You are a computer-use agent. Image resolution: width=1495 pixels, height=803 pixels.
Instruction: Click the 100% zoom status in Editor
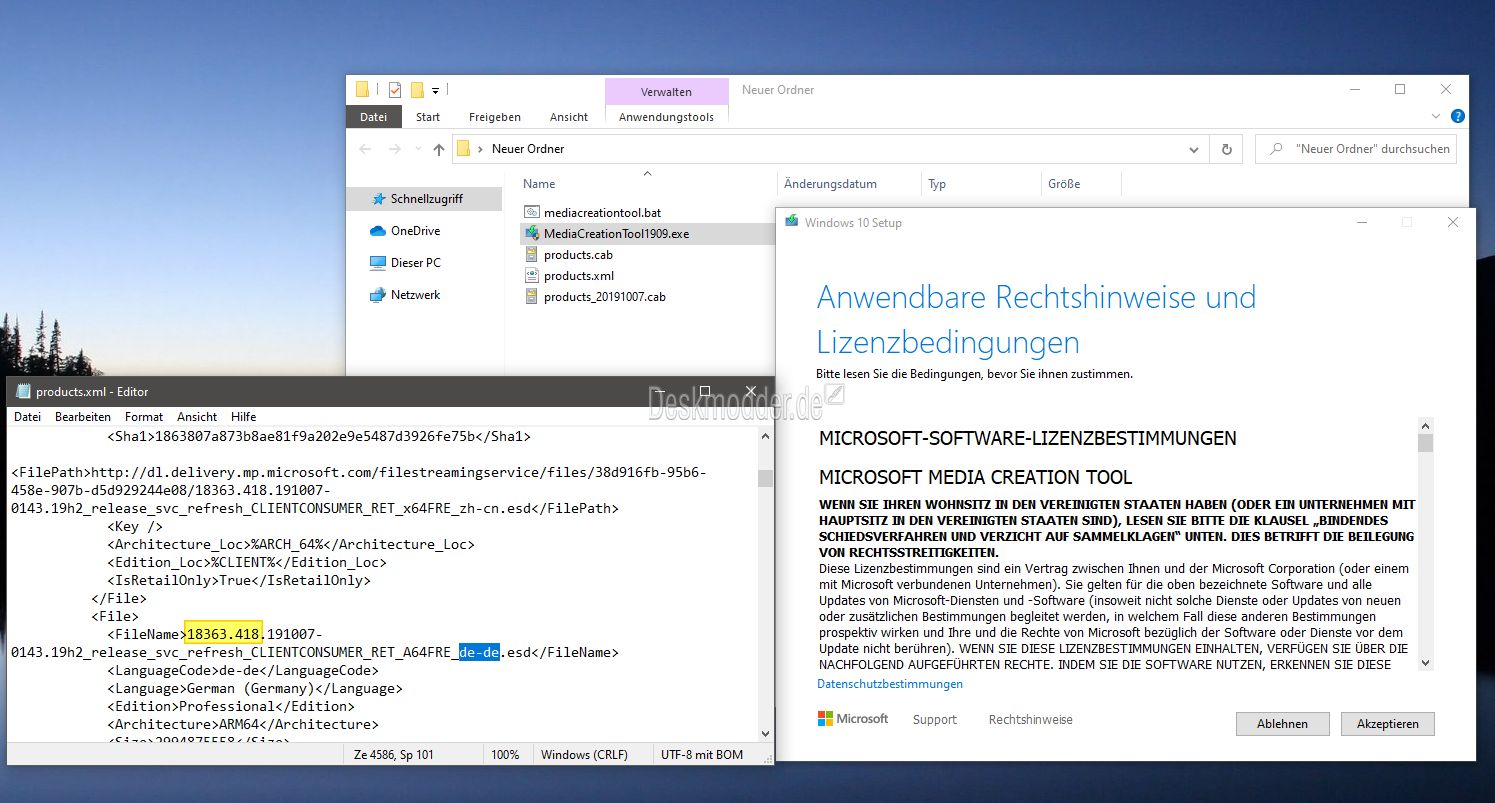pos(505,755)
